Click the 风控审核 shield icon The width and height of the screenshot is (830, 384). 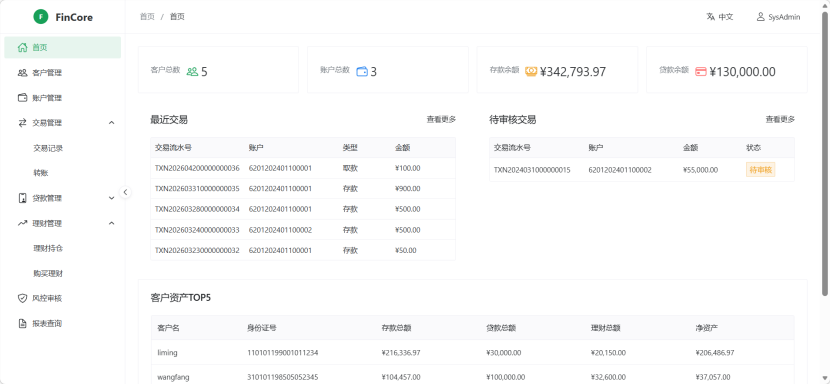tap(22, 298)
